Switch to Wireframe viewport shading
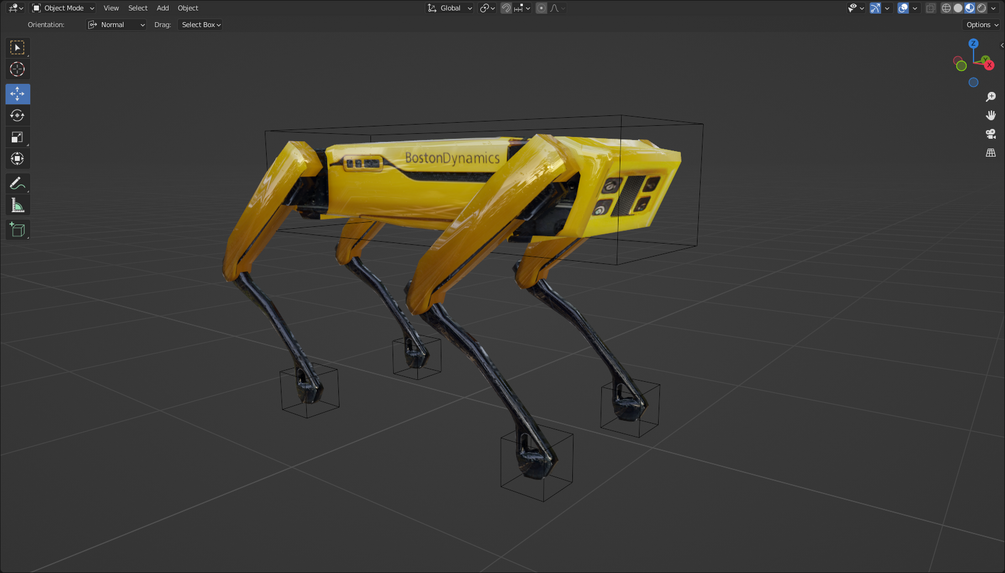Screen dimensions: 1005x573 (946, 8)
